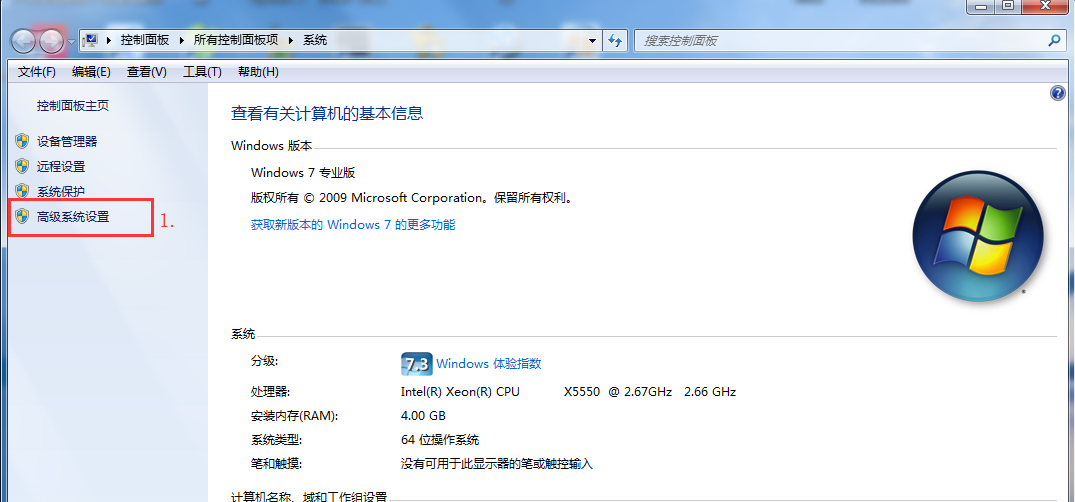Click shield icon beside 高级系统设置

(x=22, y=217)
